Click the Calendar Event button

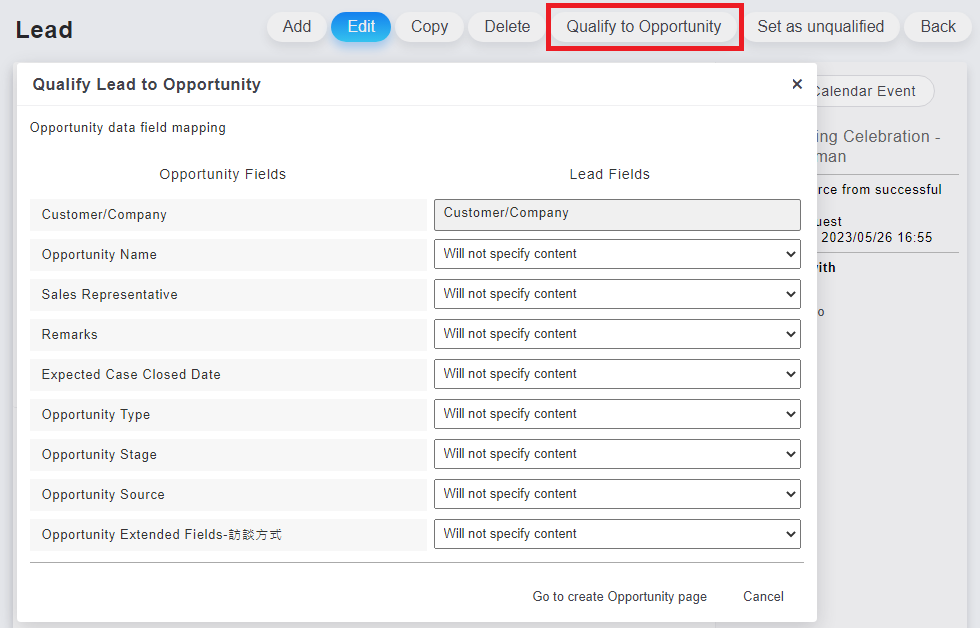tap(868, 91)
